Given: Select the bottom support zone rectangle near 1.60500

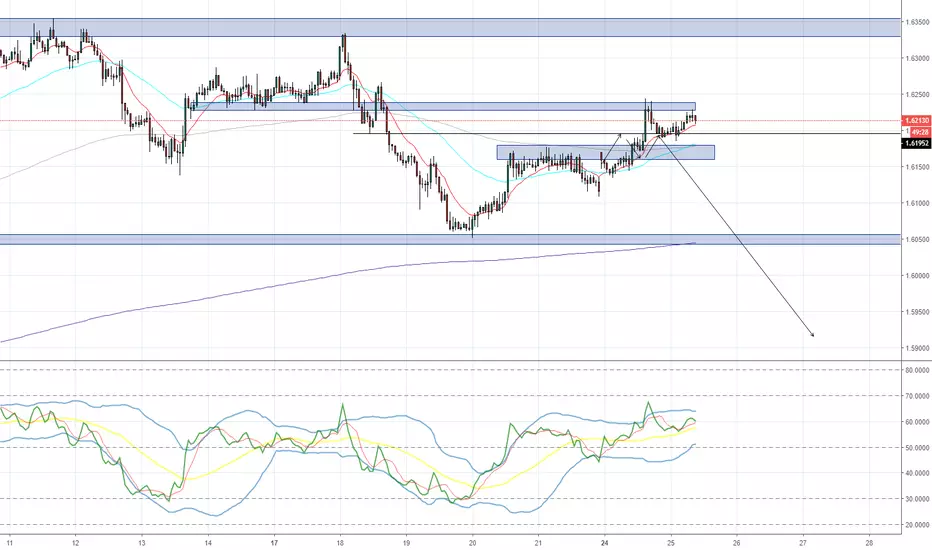Looking at the screenshot, I should (x=450, y=240).
